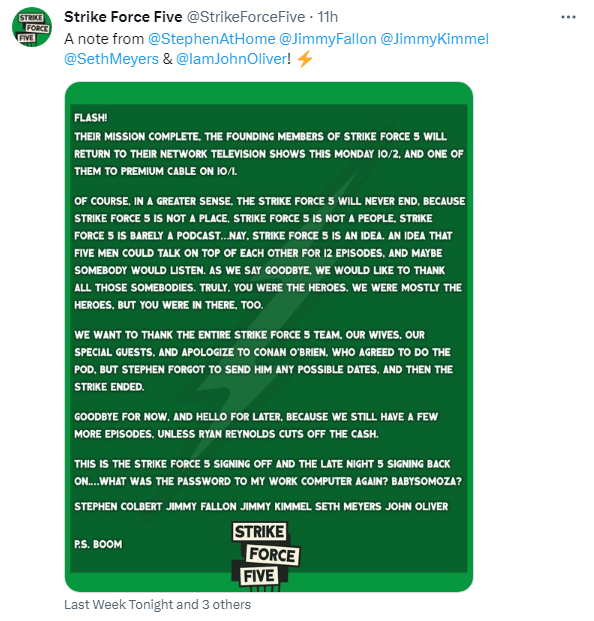Open the tweet's three-dot more options menu
The image size is (594, 621).
568,17
